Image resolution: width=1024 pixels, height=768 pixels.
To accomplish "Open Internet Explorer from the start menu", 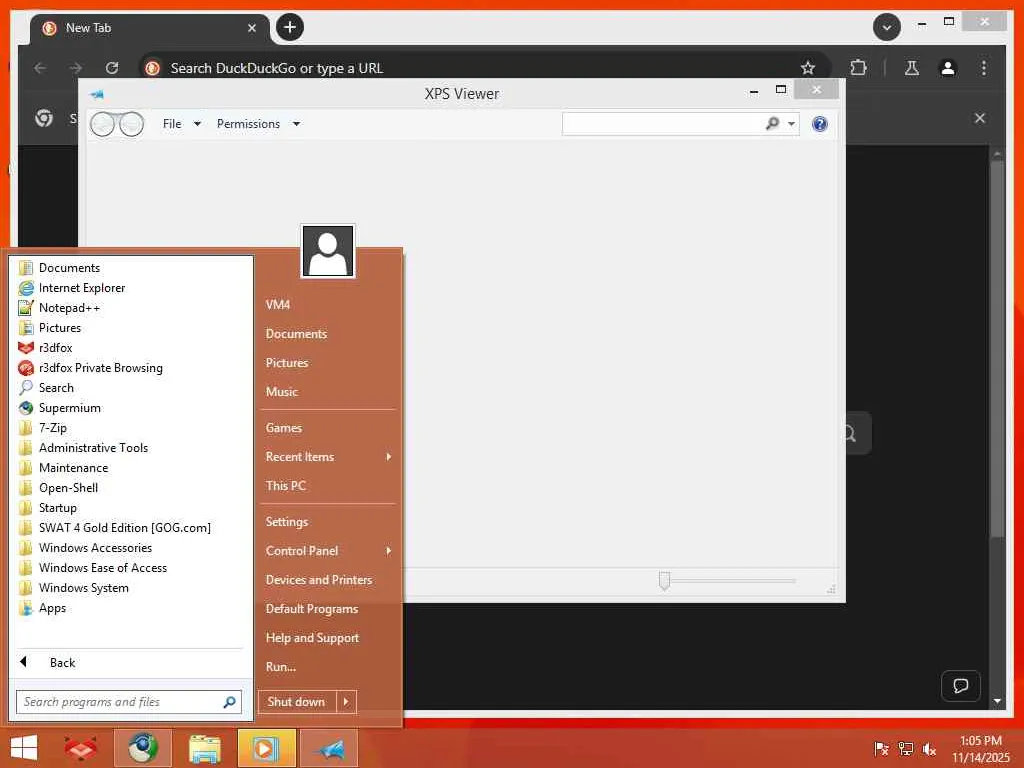I will [82, 288].
